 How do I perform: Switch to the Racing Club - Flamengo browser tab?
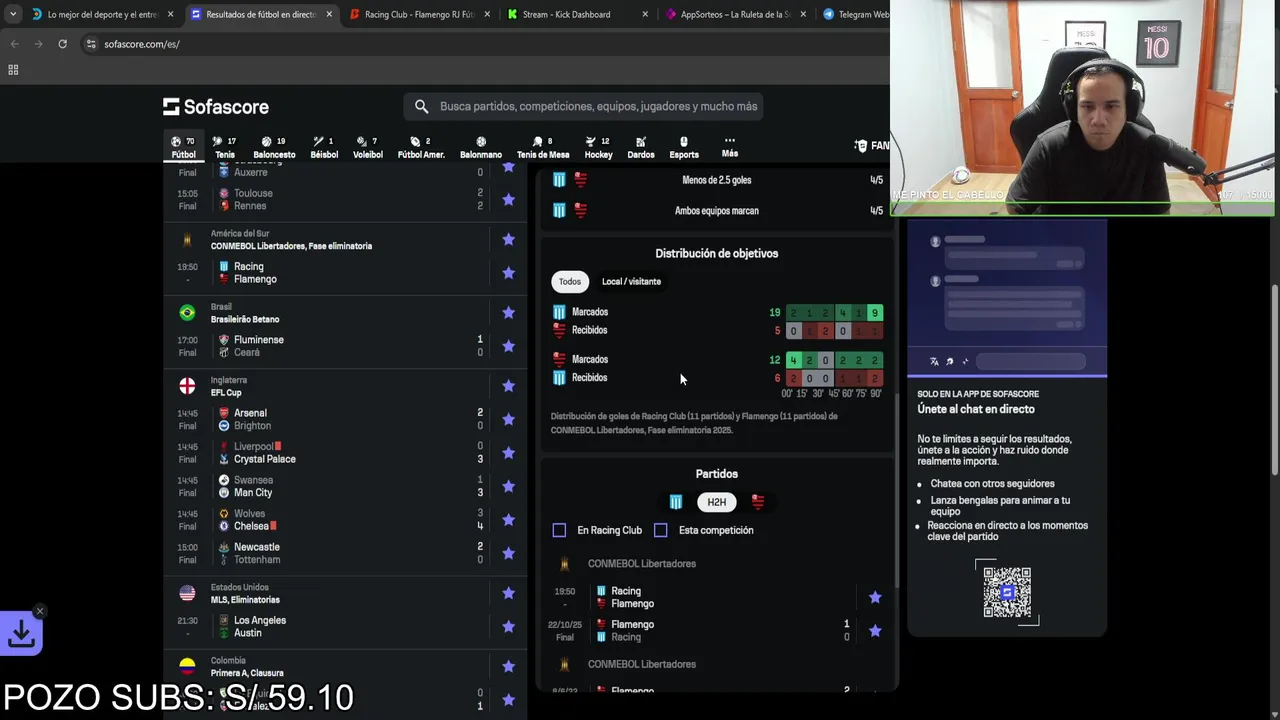click(x=418, y=15)
